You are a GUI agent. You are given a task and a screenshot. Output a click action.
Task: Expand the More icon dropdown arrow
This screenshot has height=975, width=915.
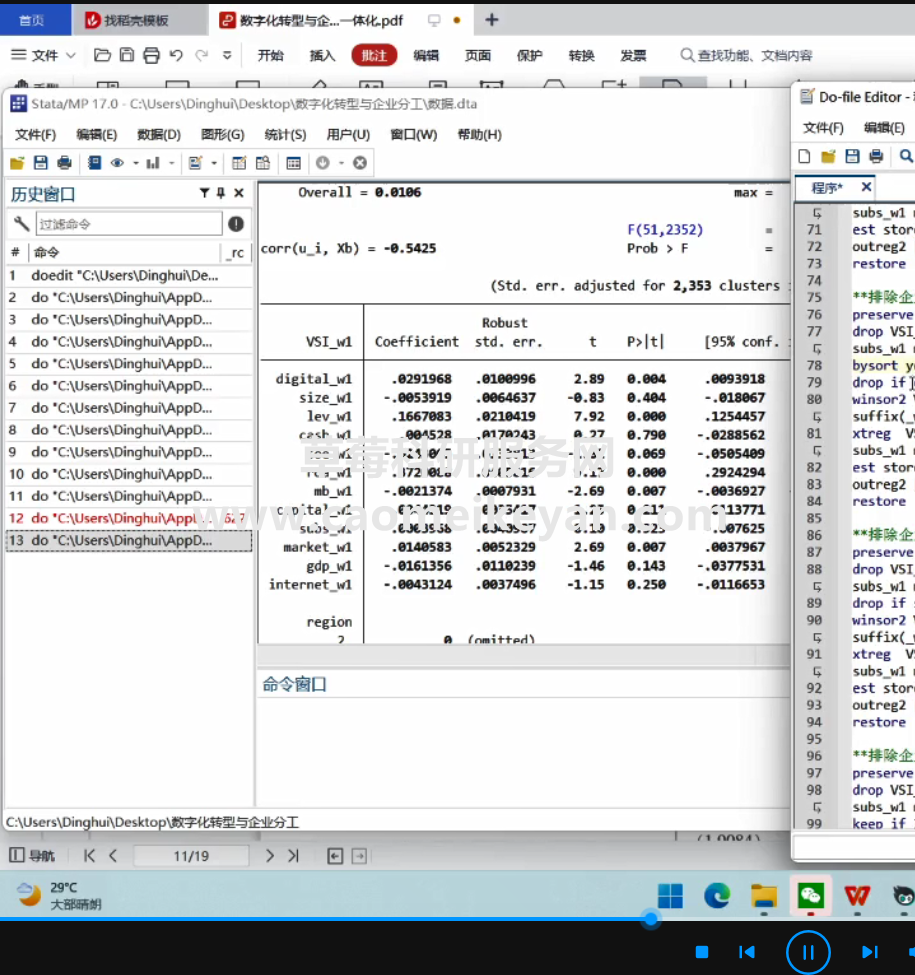click(x=341, y=164)
